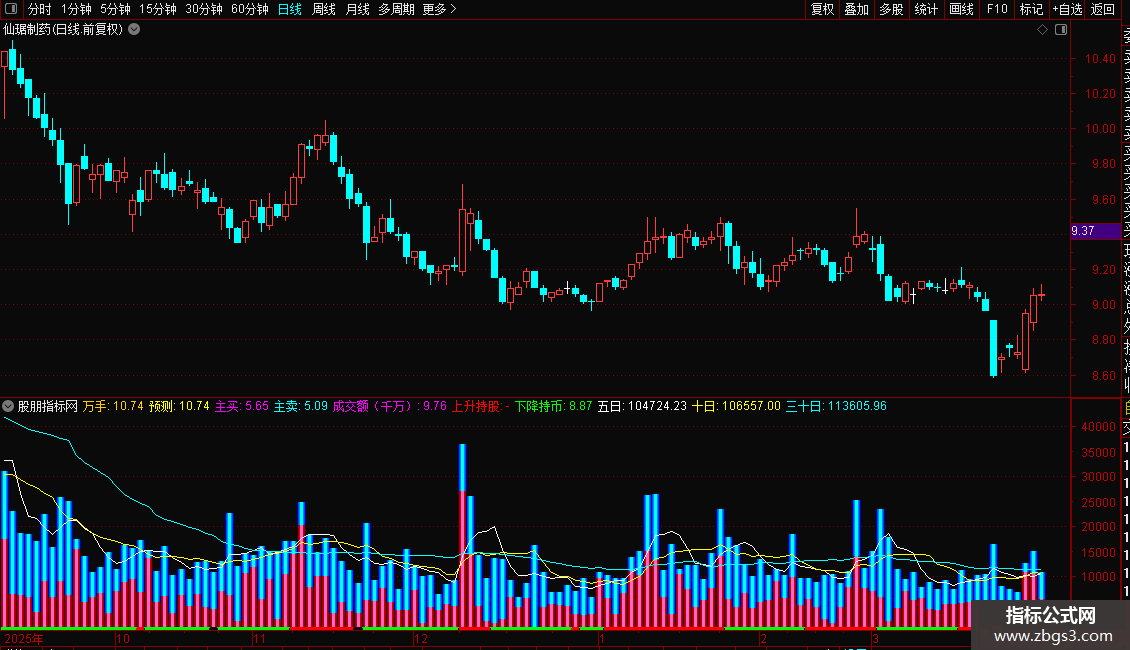
Task: Toggle the left sidebar panel icon
Action: (x=11, y=9)
